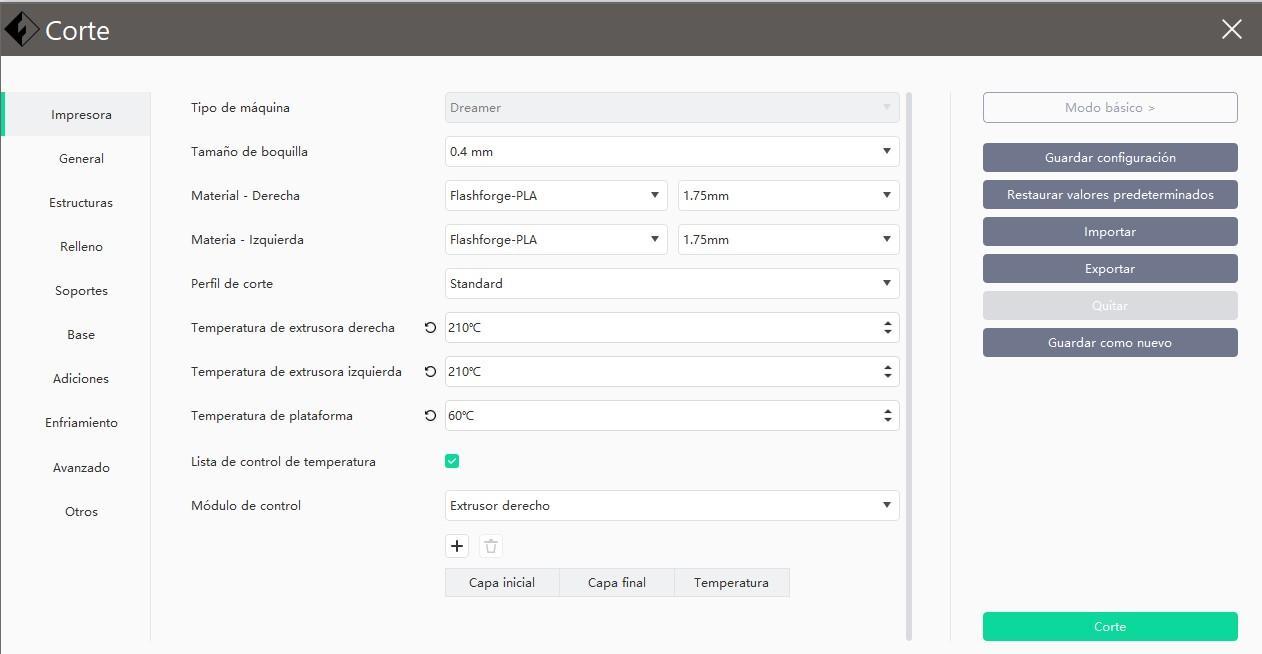This screenshot has width=1262, height=654.
Task: Open the Soportes settings tab
Action: (x=81, y=291)
